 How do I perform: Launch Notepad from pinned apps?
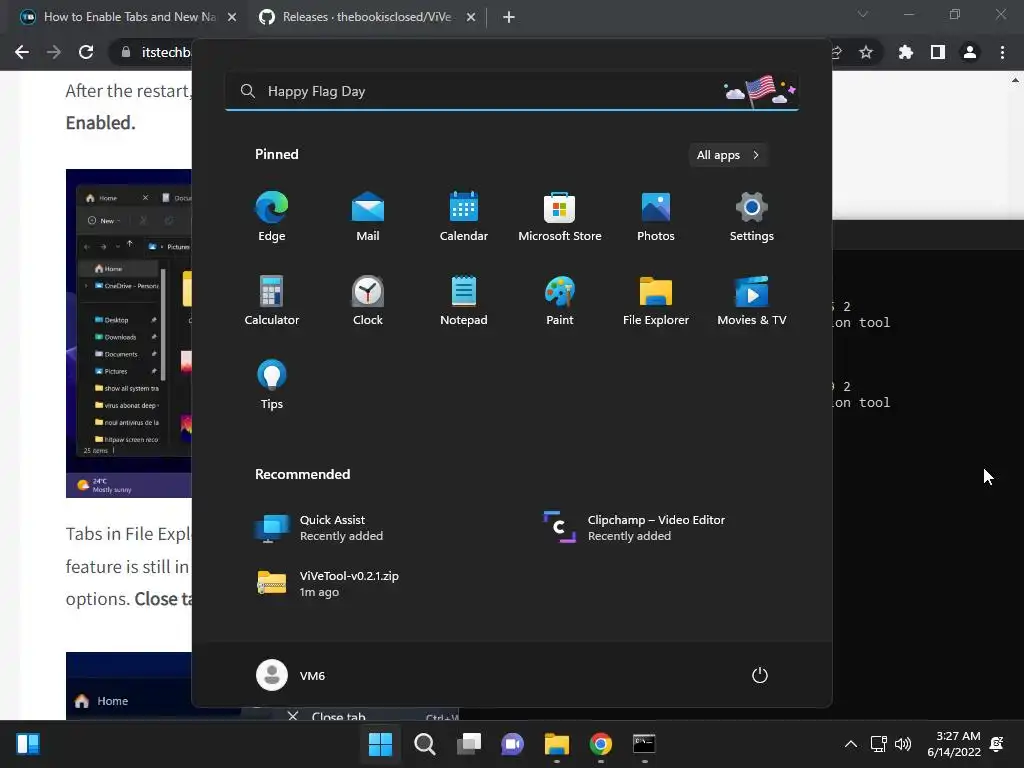[x=464, y=300]
